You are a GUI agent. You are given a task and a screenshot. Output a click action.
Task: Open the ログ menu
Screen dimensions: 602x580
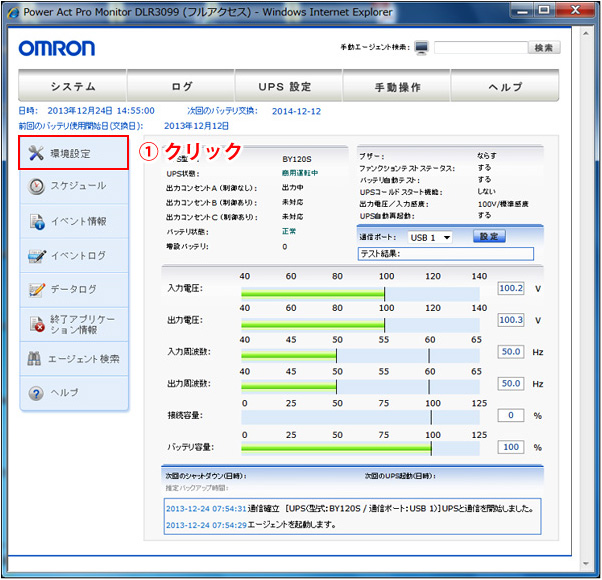point(181,87)
